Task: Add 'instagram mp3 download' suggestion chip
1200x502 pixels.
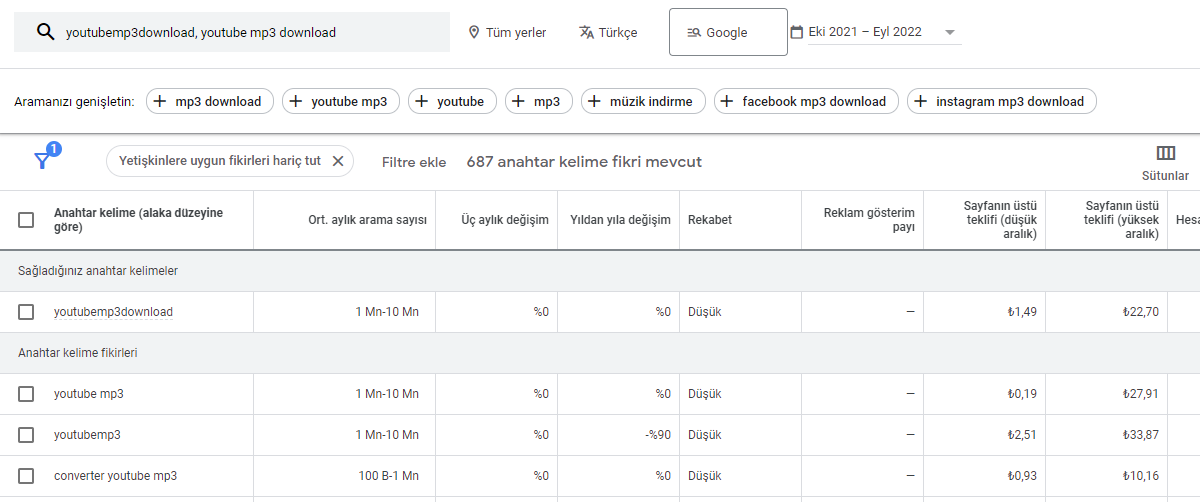Action: 1002,101
